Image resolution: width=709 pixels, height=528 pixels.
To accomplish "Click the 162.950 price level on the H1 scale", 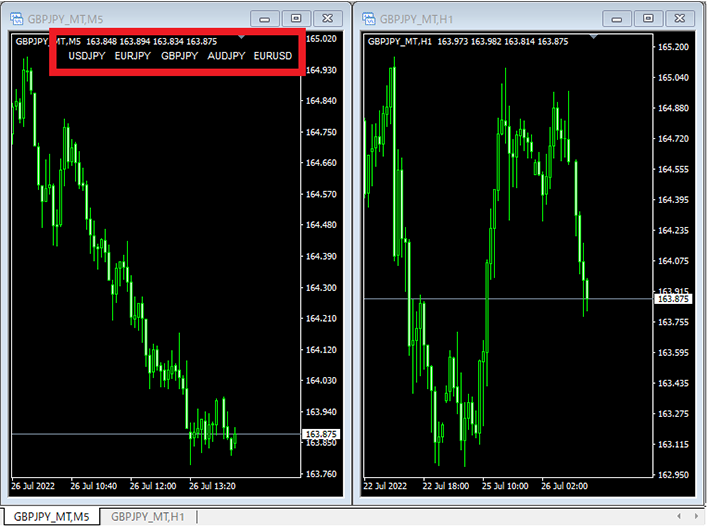I will coord(673,475).
